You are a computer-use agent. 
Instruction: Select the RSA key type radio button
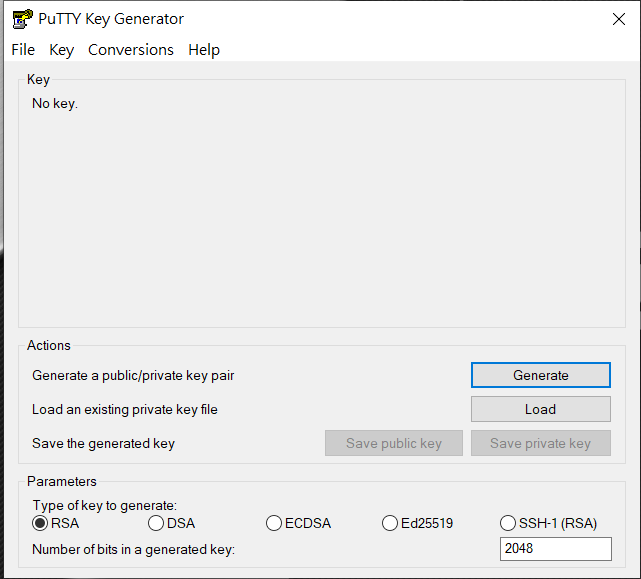40,523
